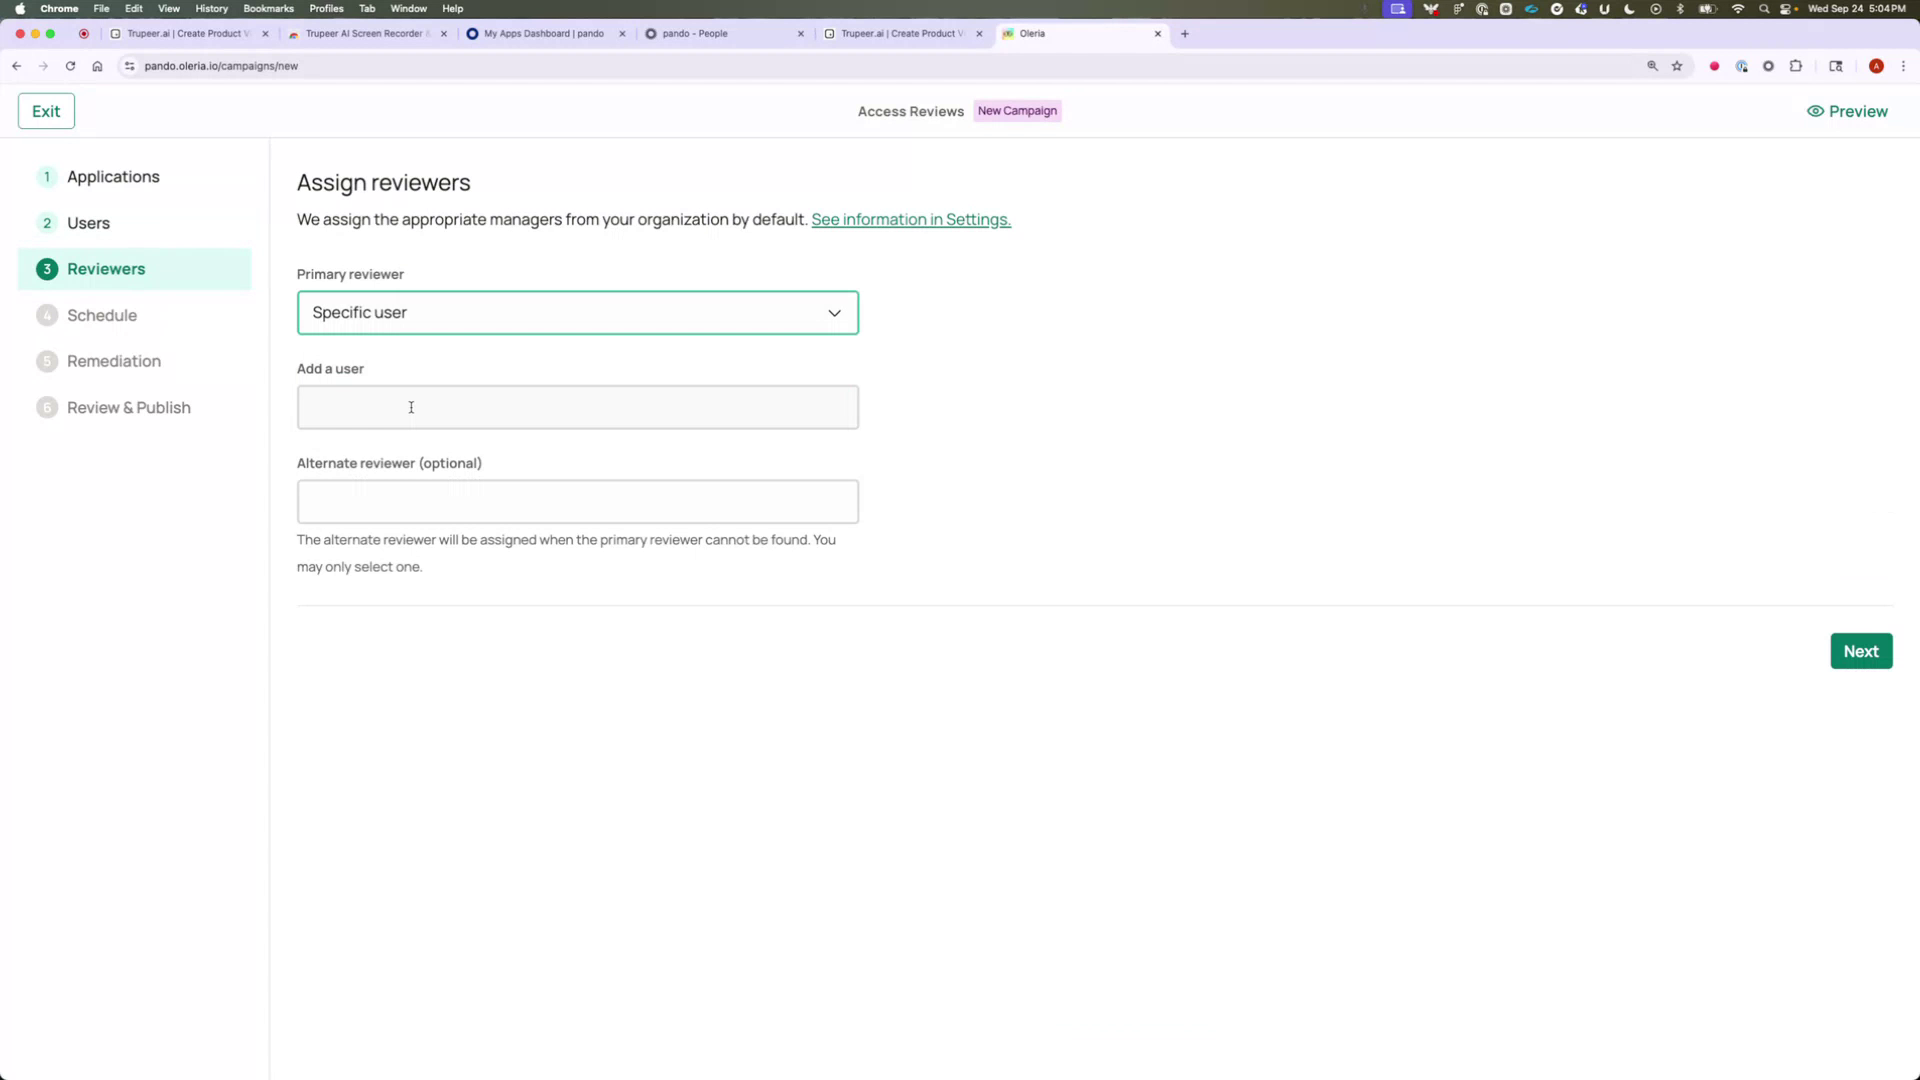Click the Add a user field
This screenshot has height=1080, width=1920.
pos(577,407)
